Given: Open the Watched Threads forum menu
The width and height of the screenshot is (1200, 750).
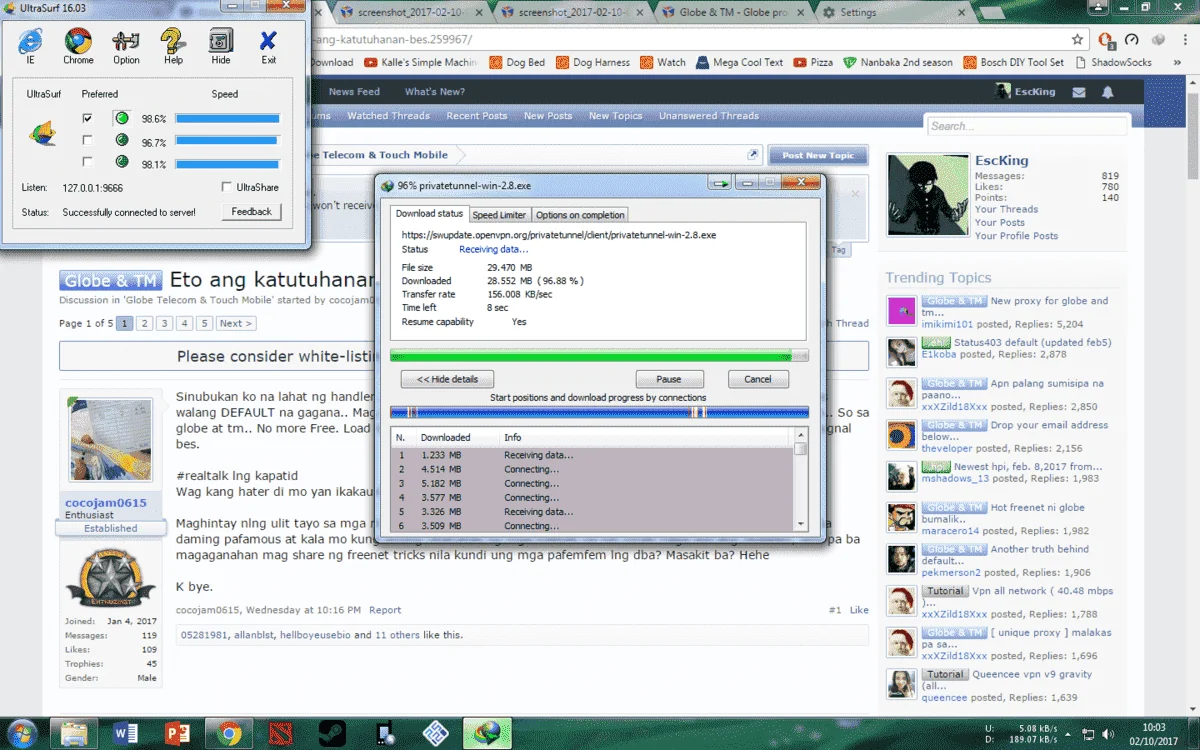Looking at the screenshot, I should point(388,116).
